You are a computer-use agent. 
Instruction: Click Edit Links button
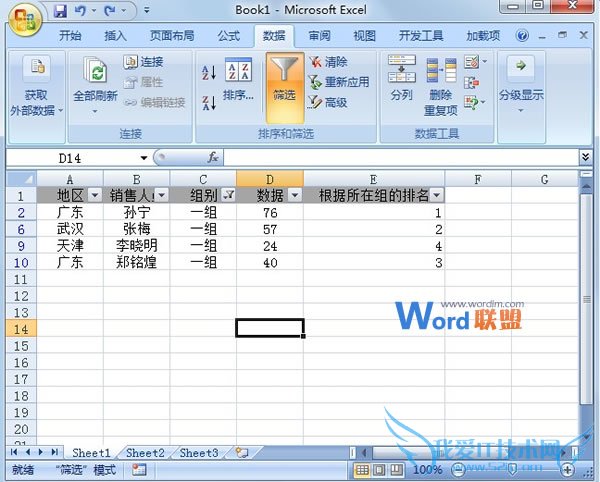(155, 102)
